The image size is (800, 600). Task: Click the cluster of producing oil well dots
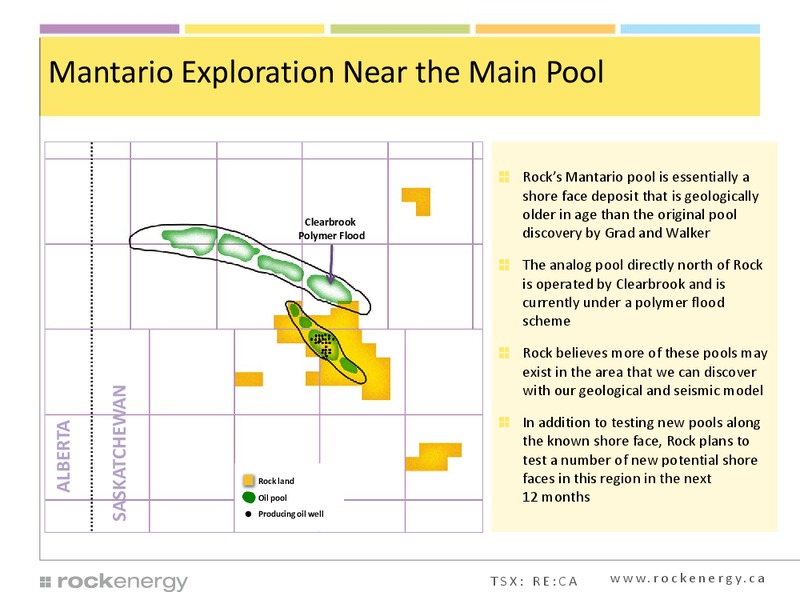[323, 343]
